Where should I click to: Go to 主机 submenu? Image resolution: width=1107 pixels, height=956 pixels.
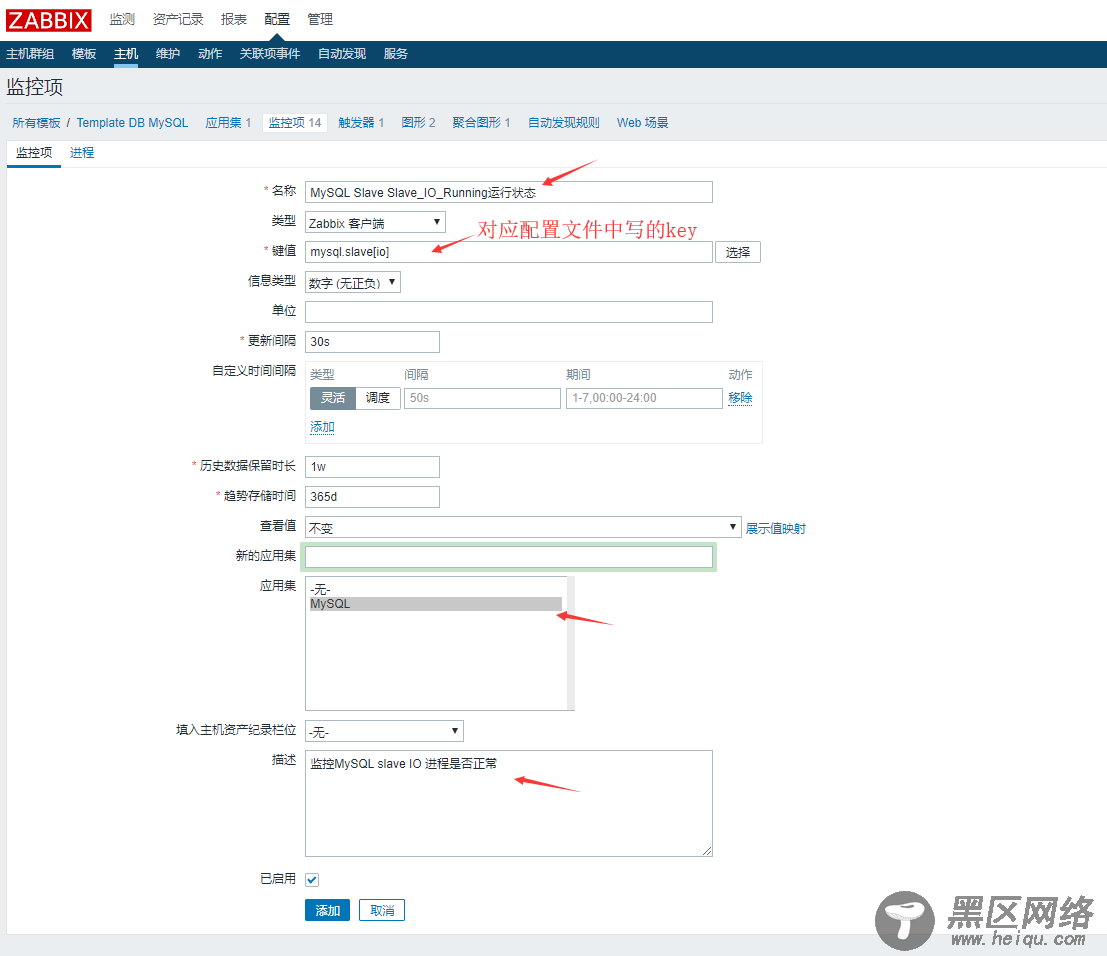point(126,54)
